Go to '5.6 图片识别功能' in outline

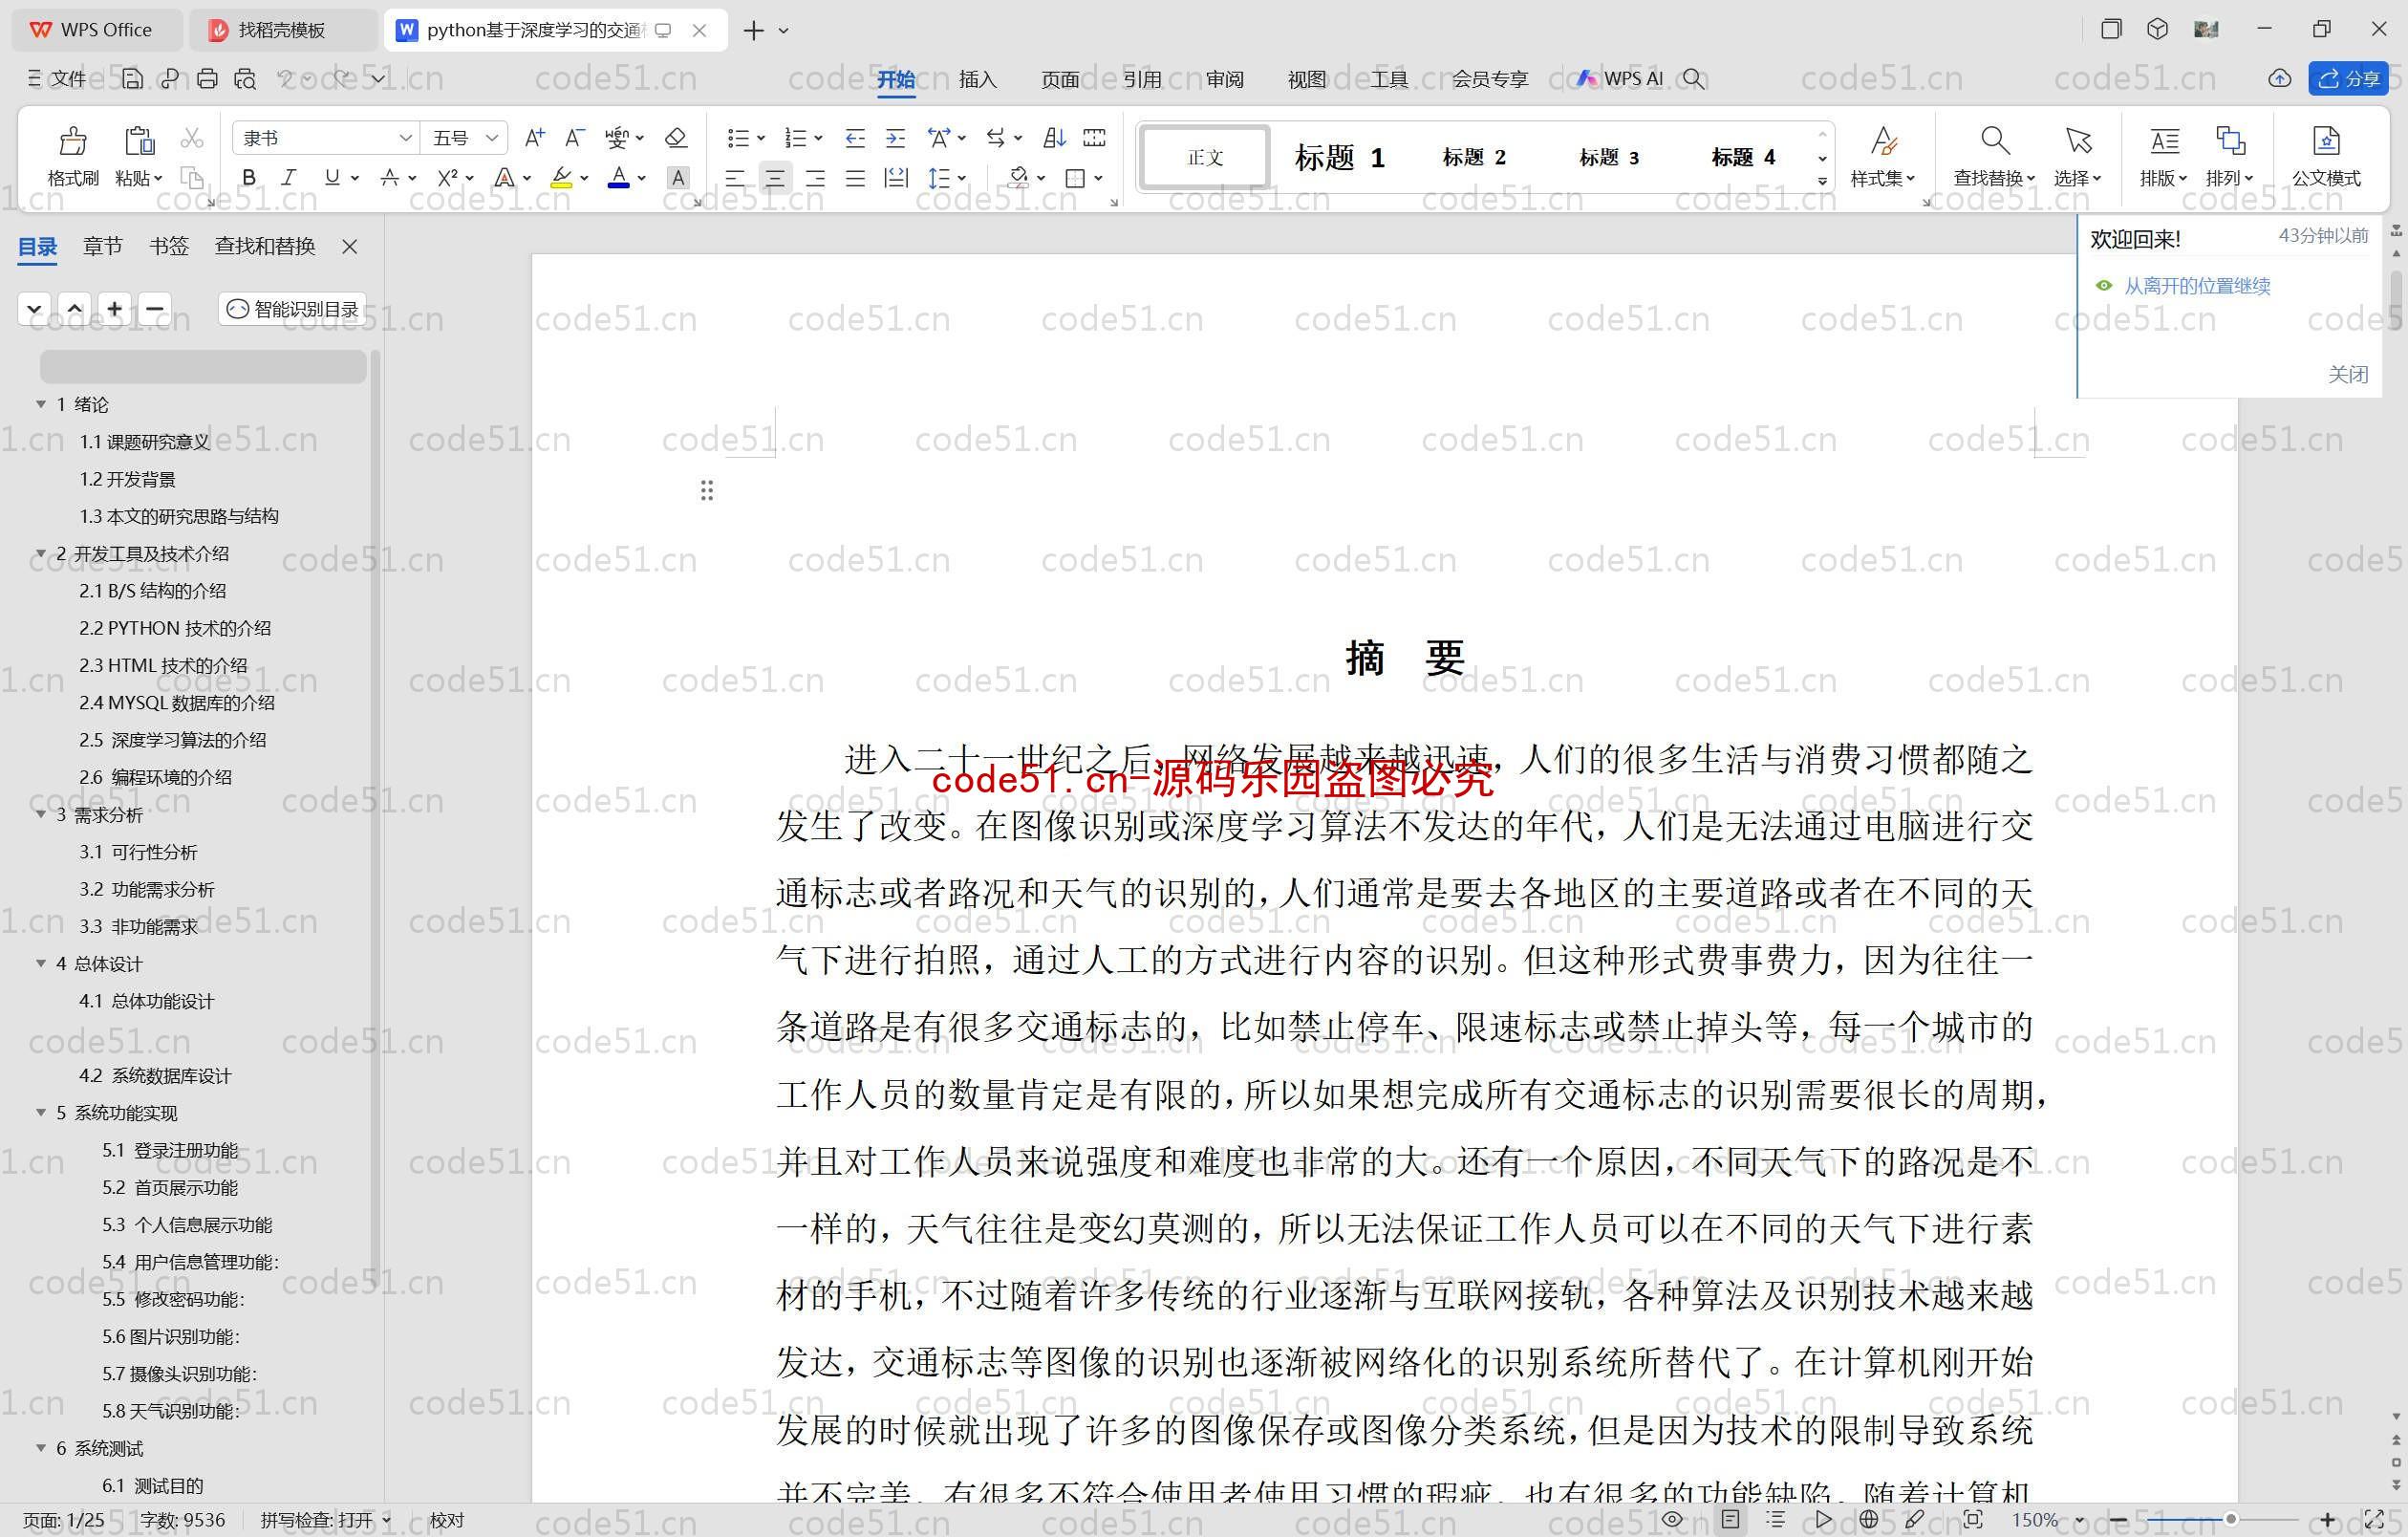point(171,1336)
